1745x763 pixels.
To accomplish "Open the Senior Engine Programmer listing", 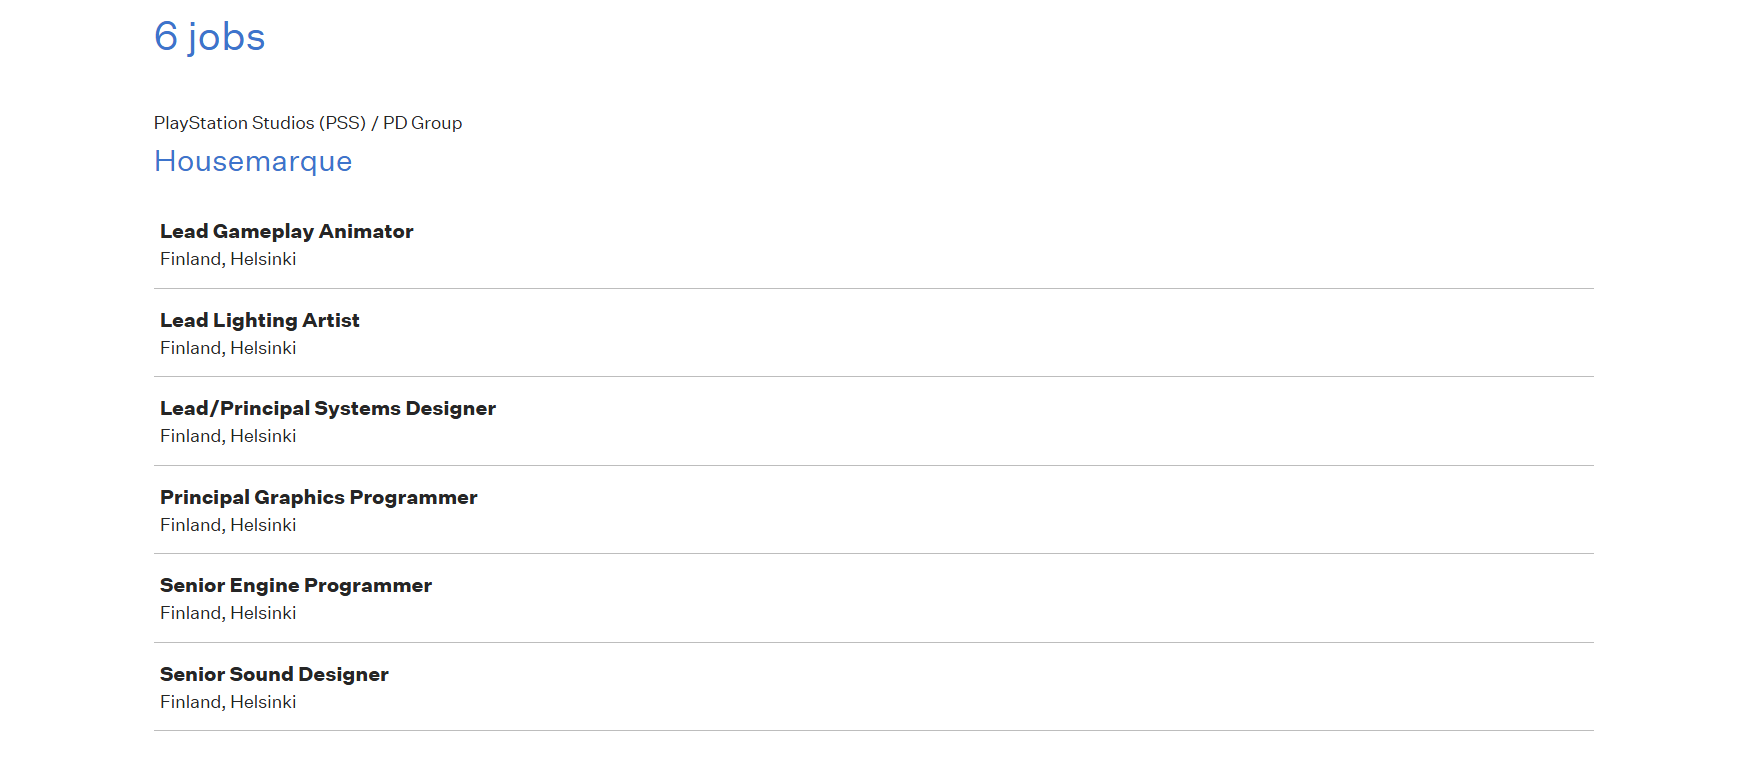I will click(x=295, y=586).
